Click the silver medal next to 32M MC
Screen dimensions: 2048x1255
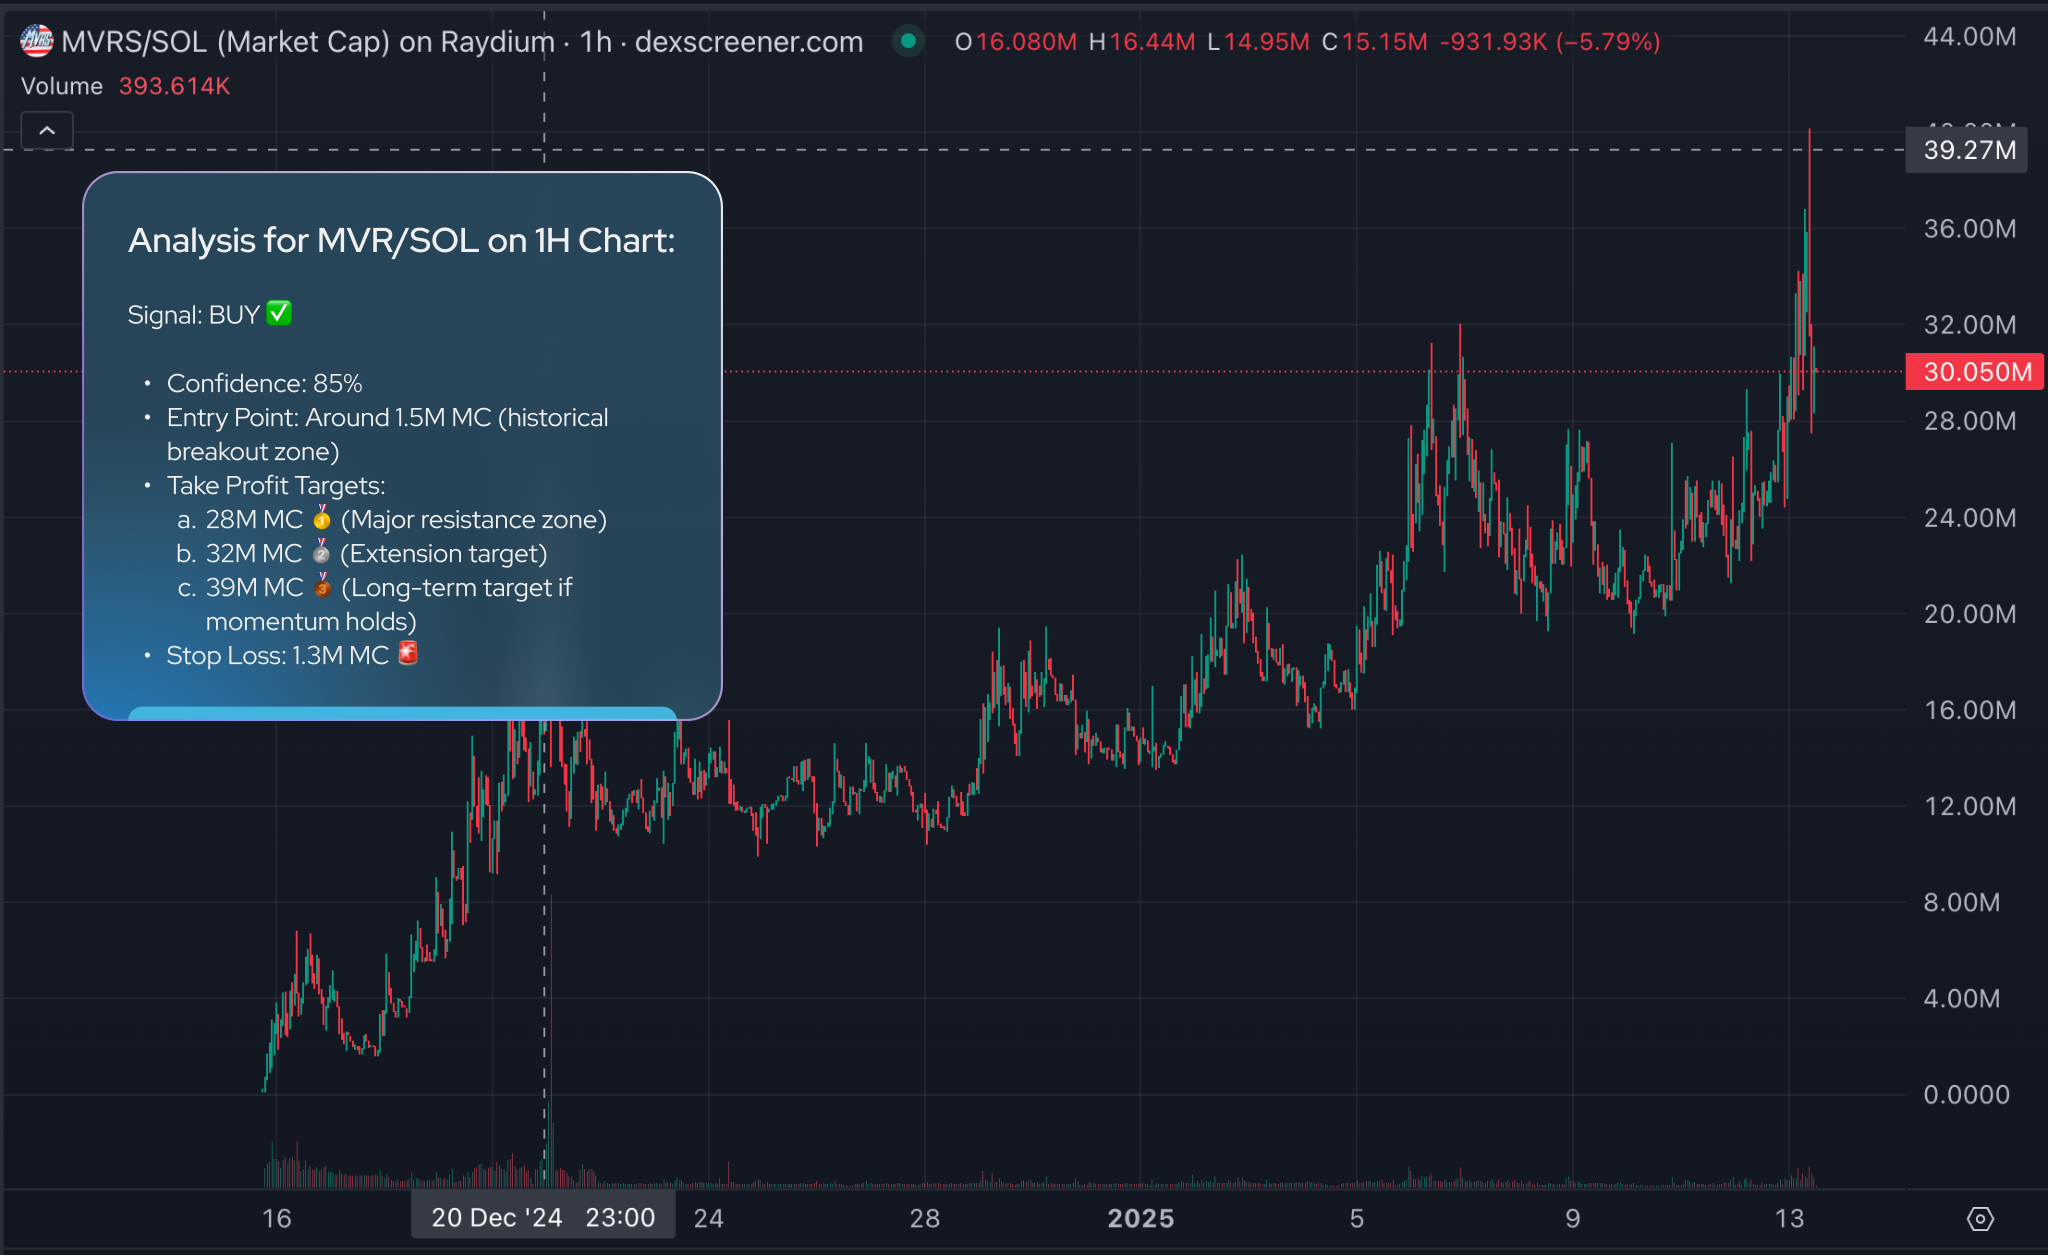click(321, 552)
